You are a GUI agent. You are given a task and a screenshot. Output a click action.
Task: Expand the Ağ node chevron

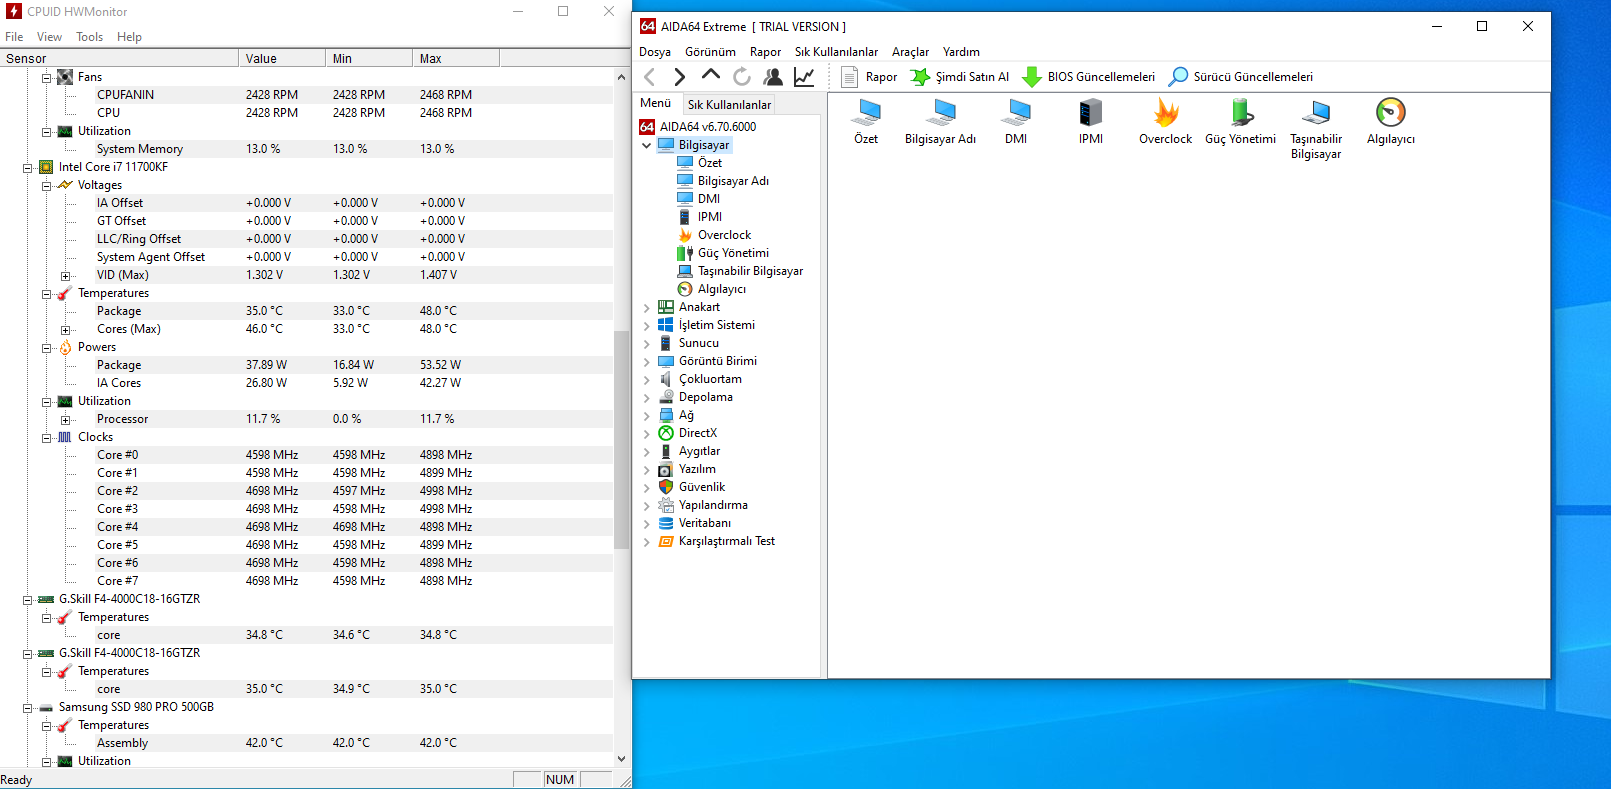tap(647, 415)
